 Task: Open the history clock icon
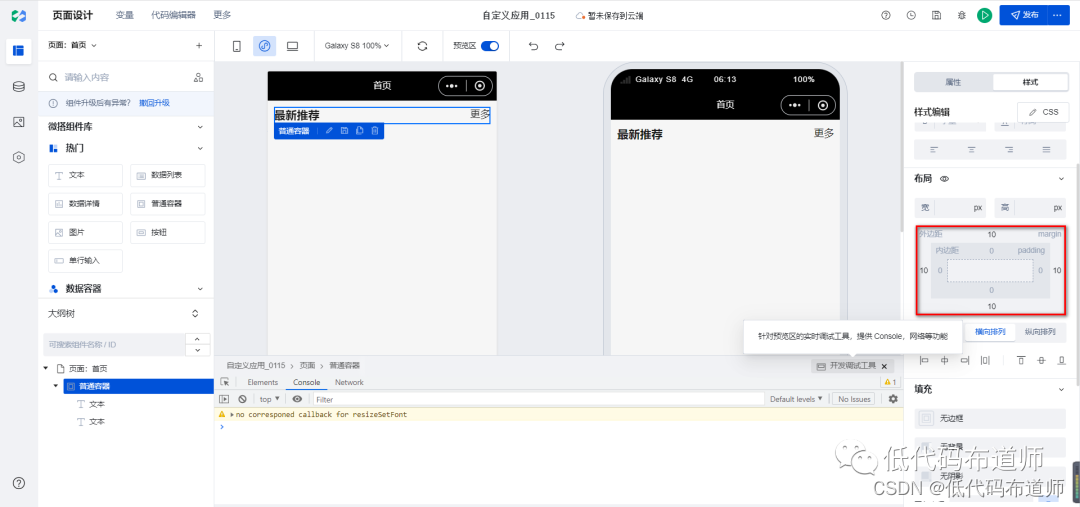pos(911,15)
